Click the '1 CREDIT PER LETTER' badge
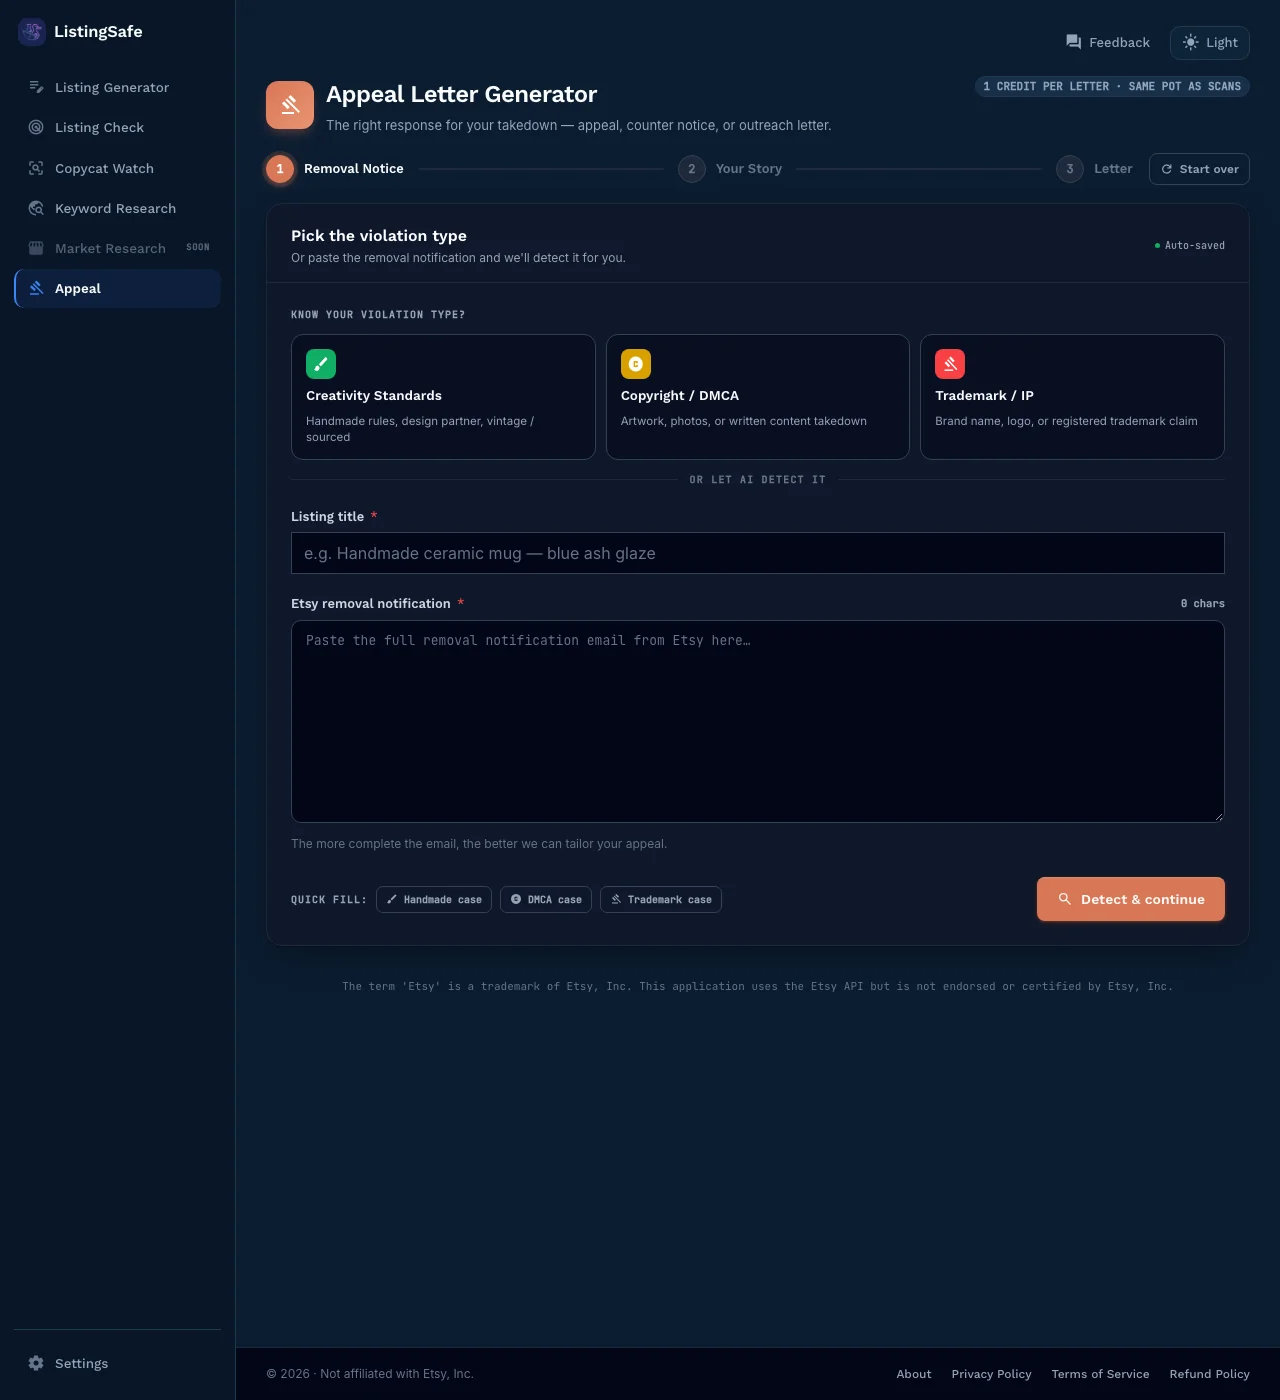1280x1400 pixels. pos(1112,87)
